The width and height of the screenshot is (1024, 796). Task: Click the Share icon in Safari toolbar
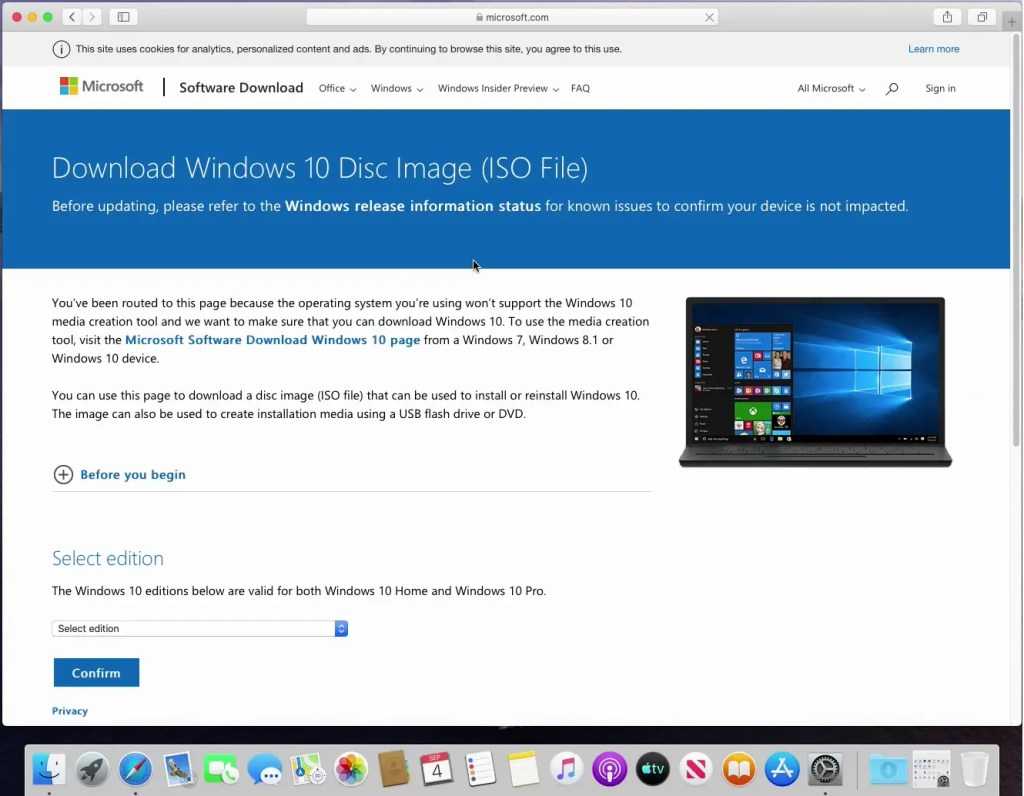pos(946,17)
